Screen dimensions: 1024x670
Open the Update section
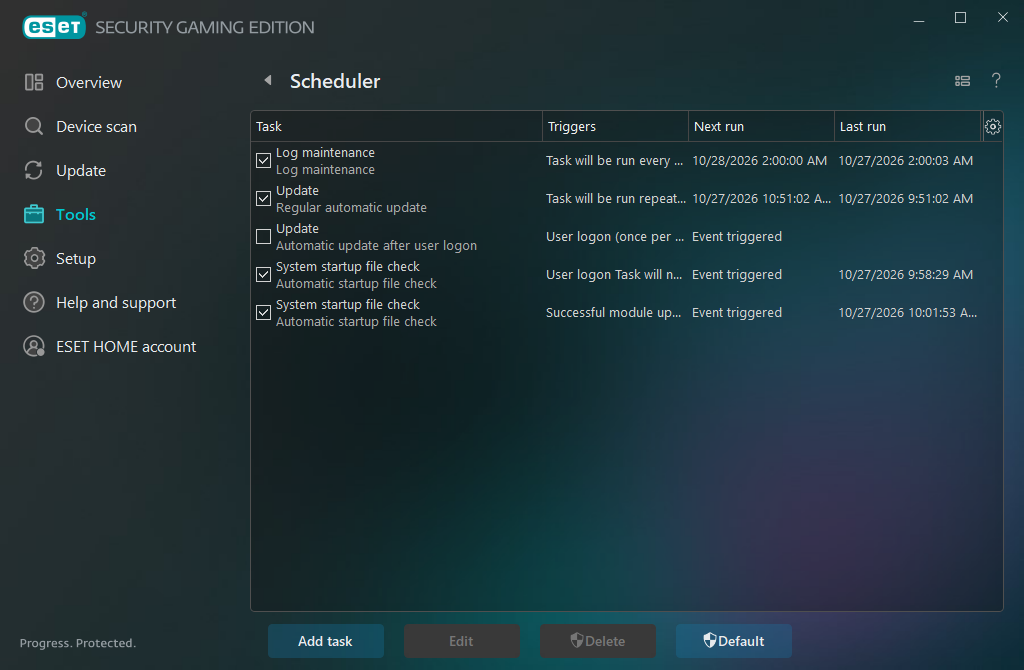(x=81, y=171)
